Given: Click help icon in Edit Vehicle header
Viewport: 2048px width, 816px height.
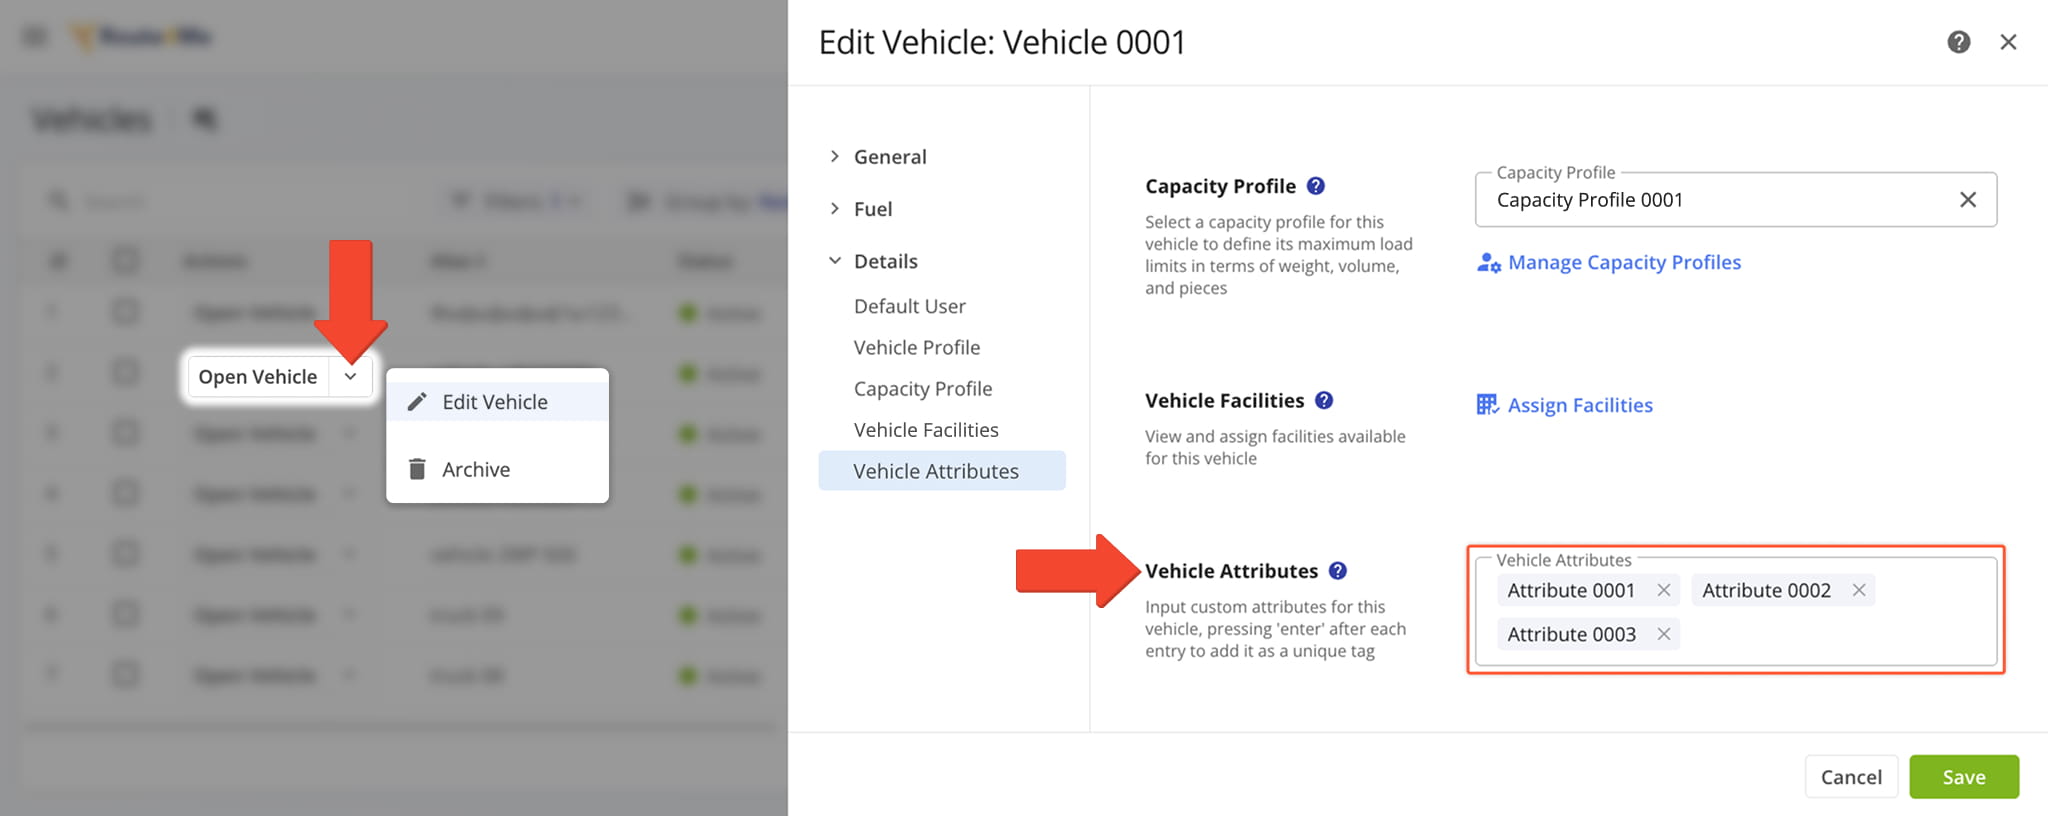Looking at the screenshot, I should click(x=1958, y=42).
